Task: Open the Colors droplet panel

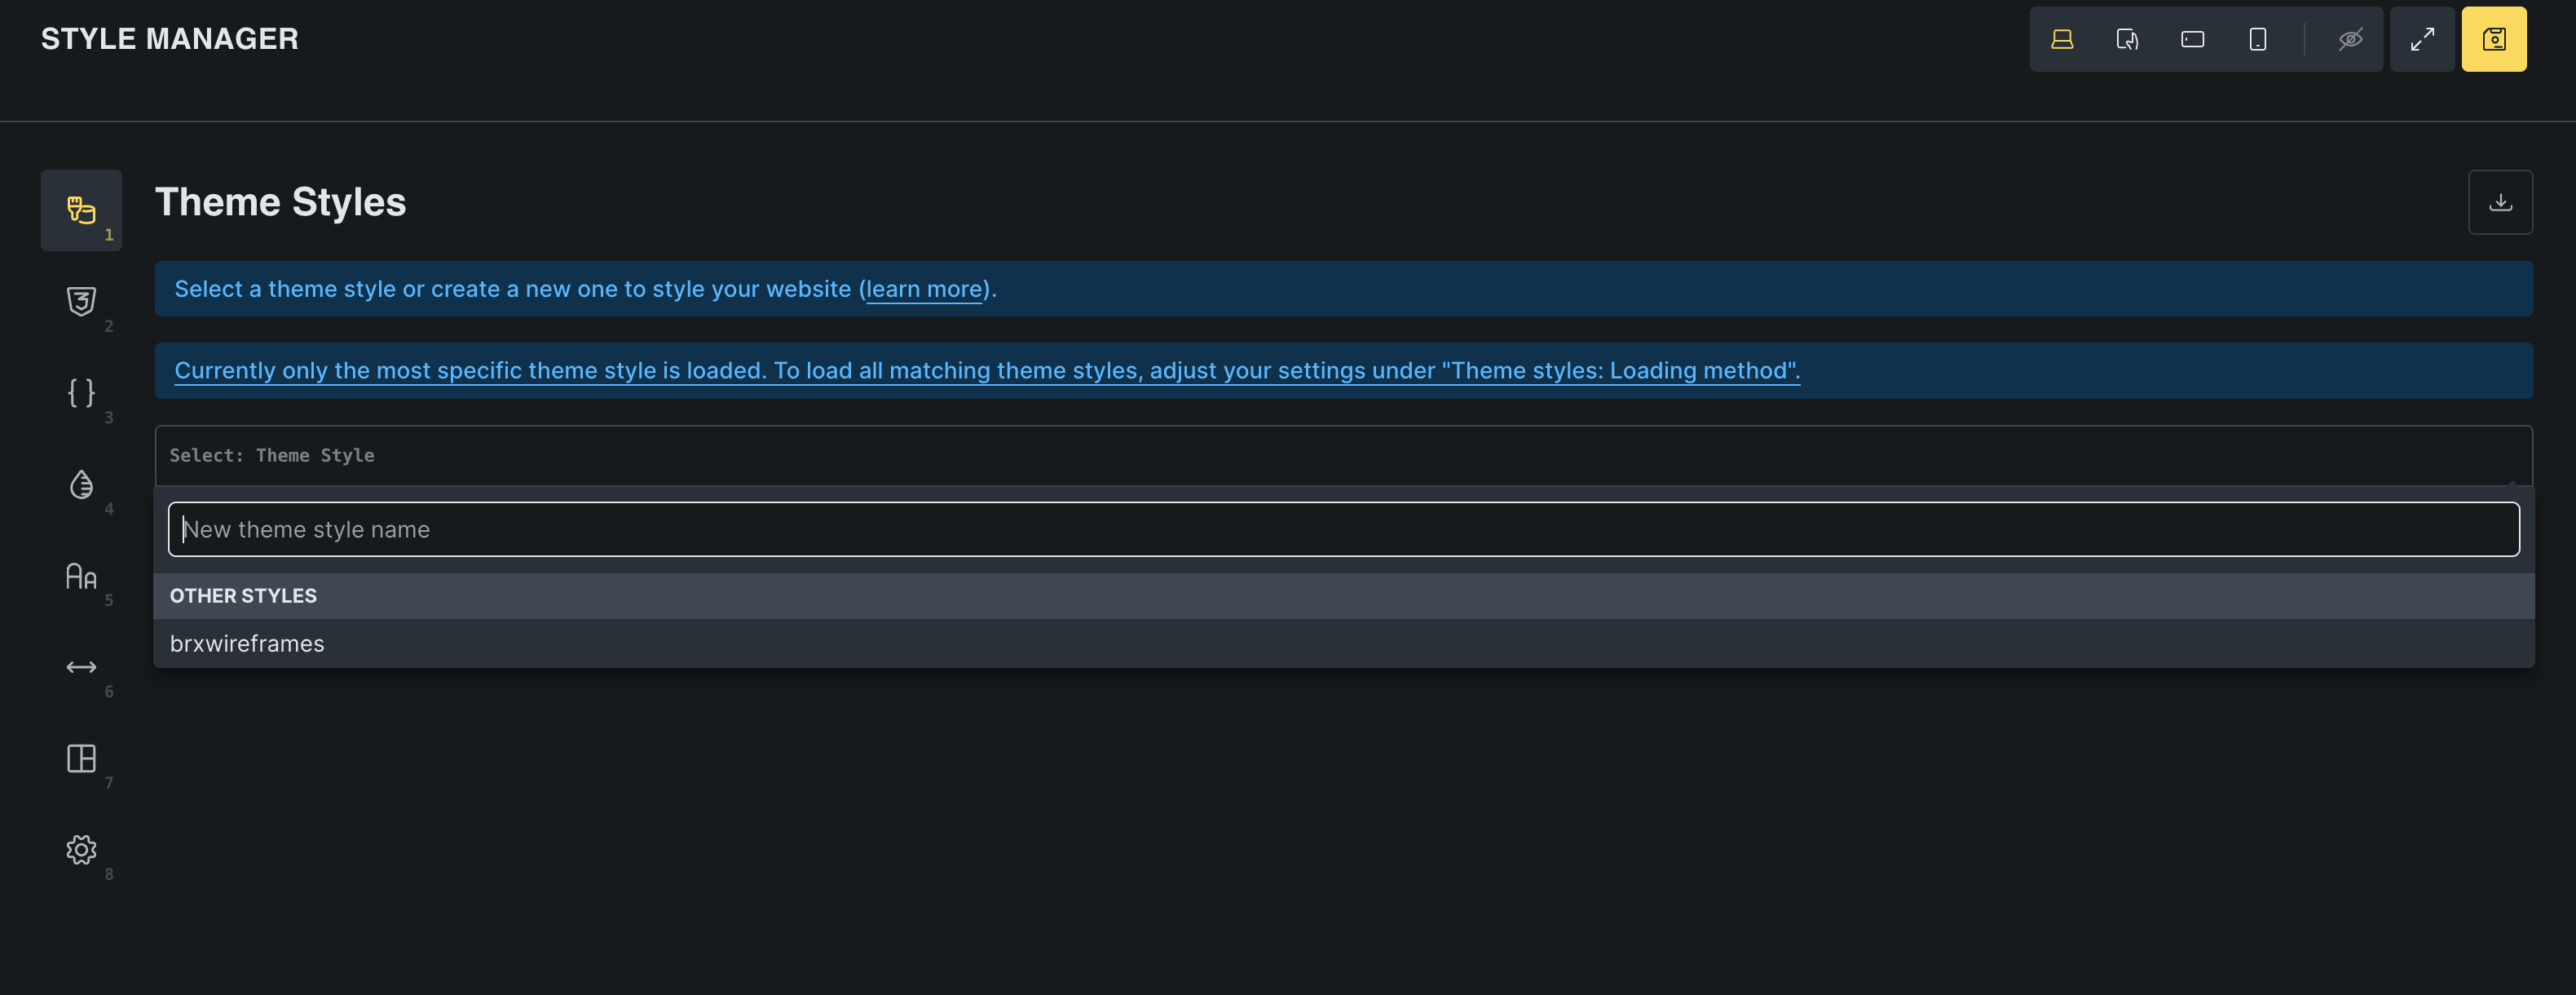Action: click(81, 484)
